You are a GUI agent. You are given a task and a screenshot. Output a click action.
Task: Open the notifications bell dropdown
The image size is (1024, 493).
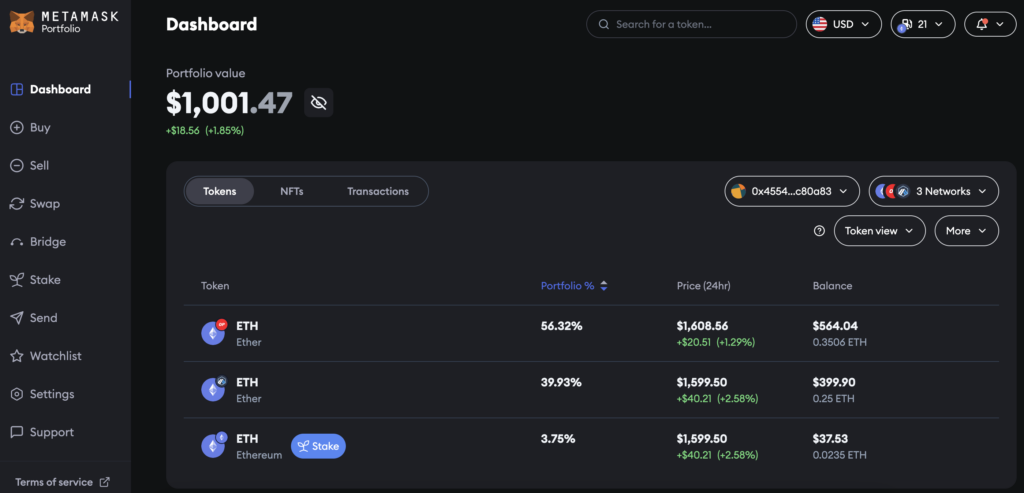point(989,24)
